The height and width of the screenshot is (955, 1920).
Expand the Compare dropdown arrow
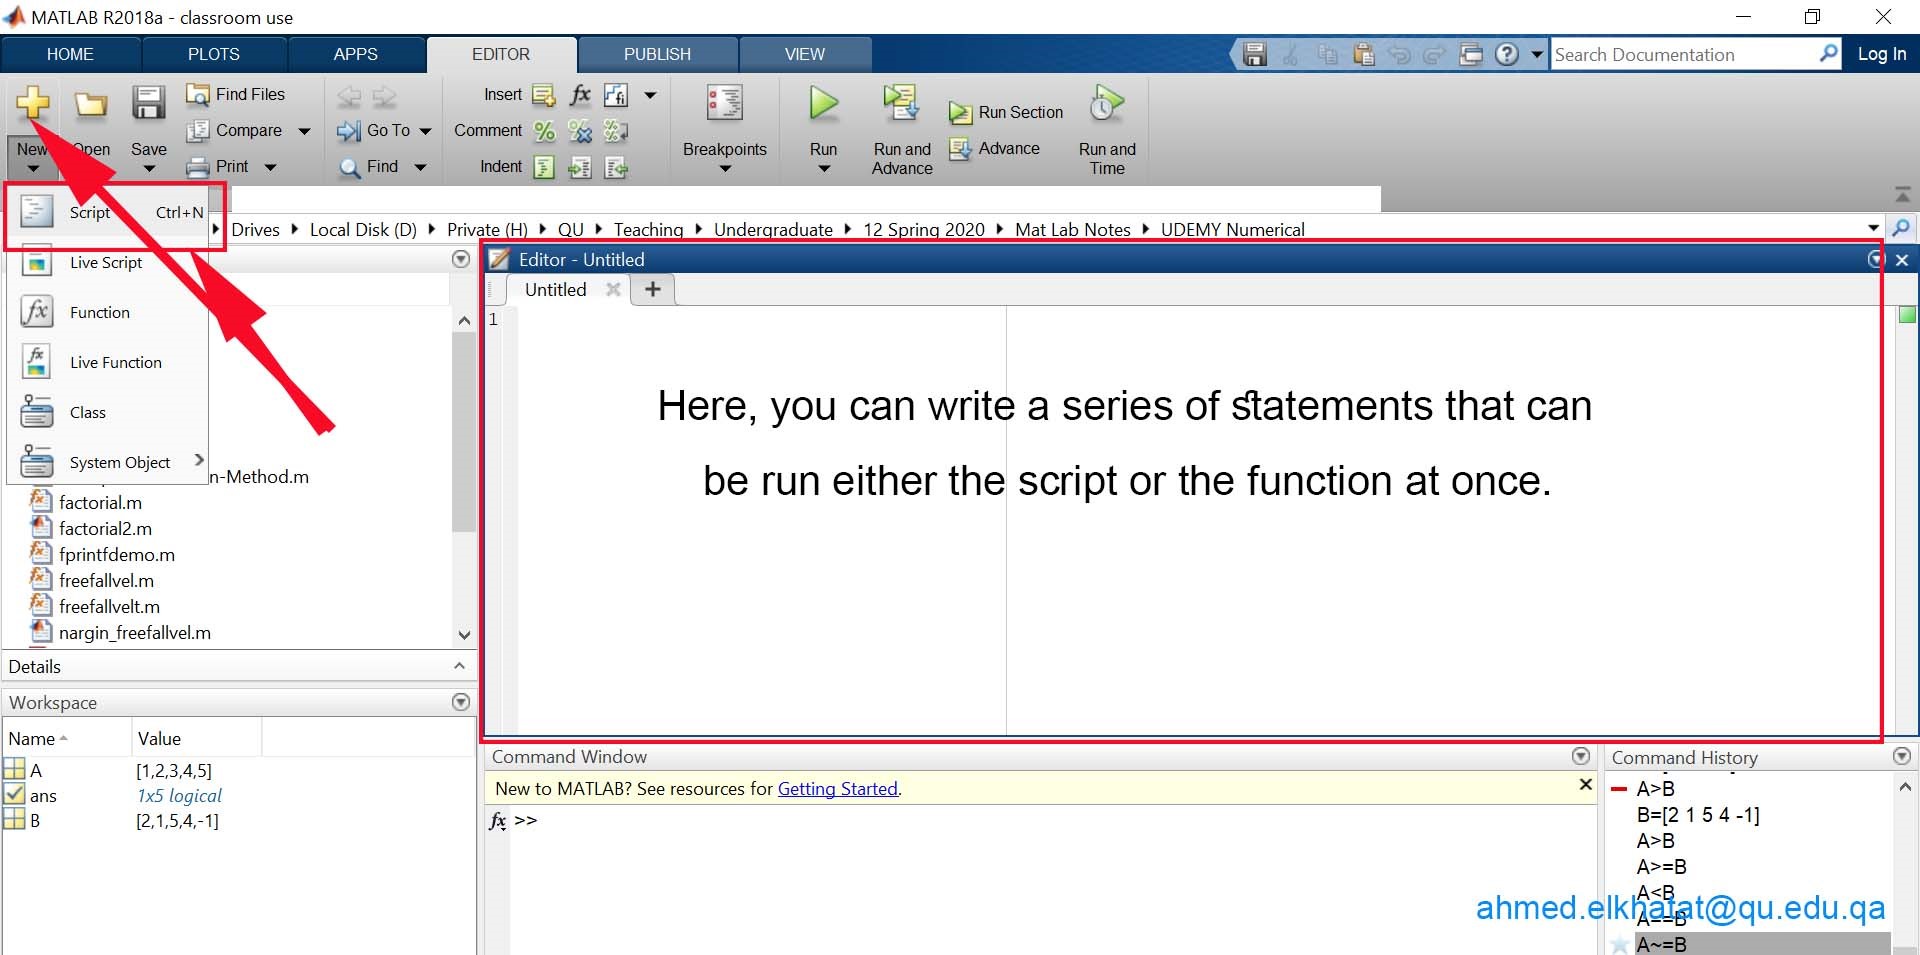[x=304, y=131]
